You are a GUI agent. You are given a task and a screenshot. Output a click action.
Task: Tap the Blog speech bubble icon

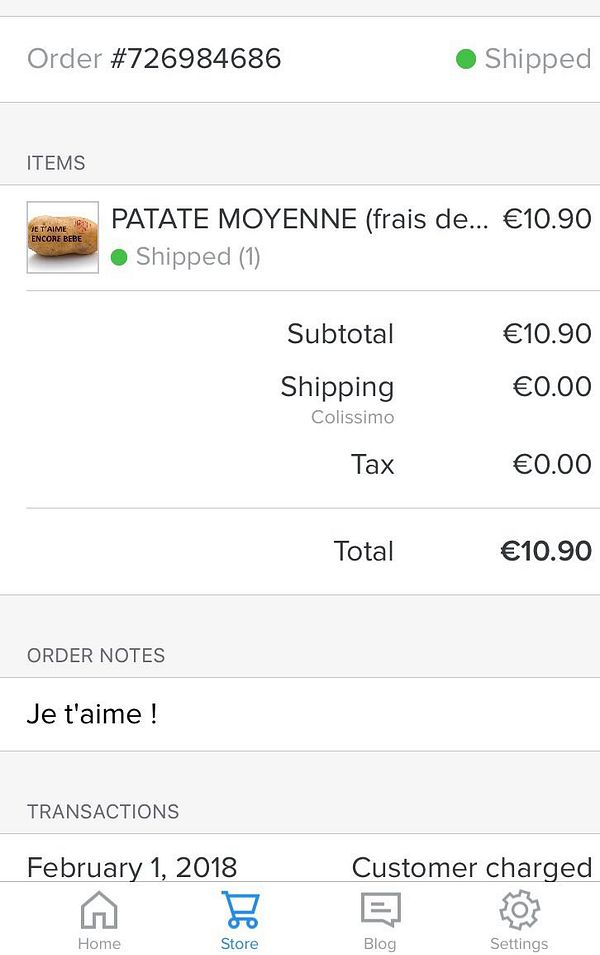coord(380,910)
